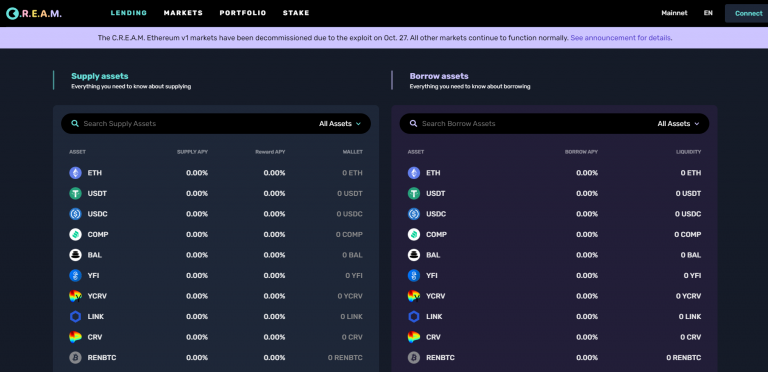
Task: Click USDT coin icon in Borrow assets
Action: point(414,193)
